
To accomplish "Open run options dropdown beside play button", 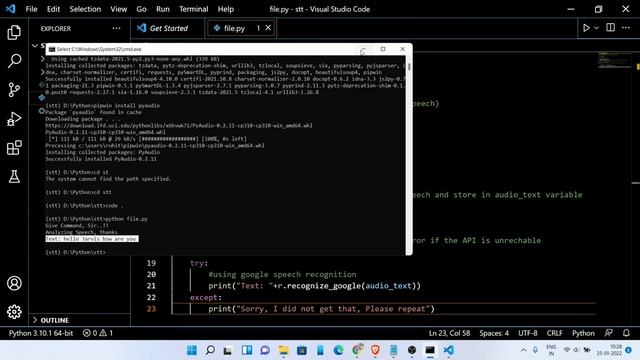I will coord(596,28).
